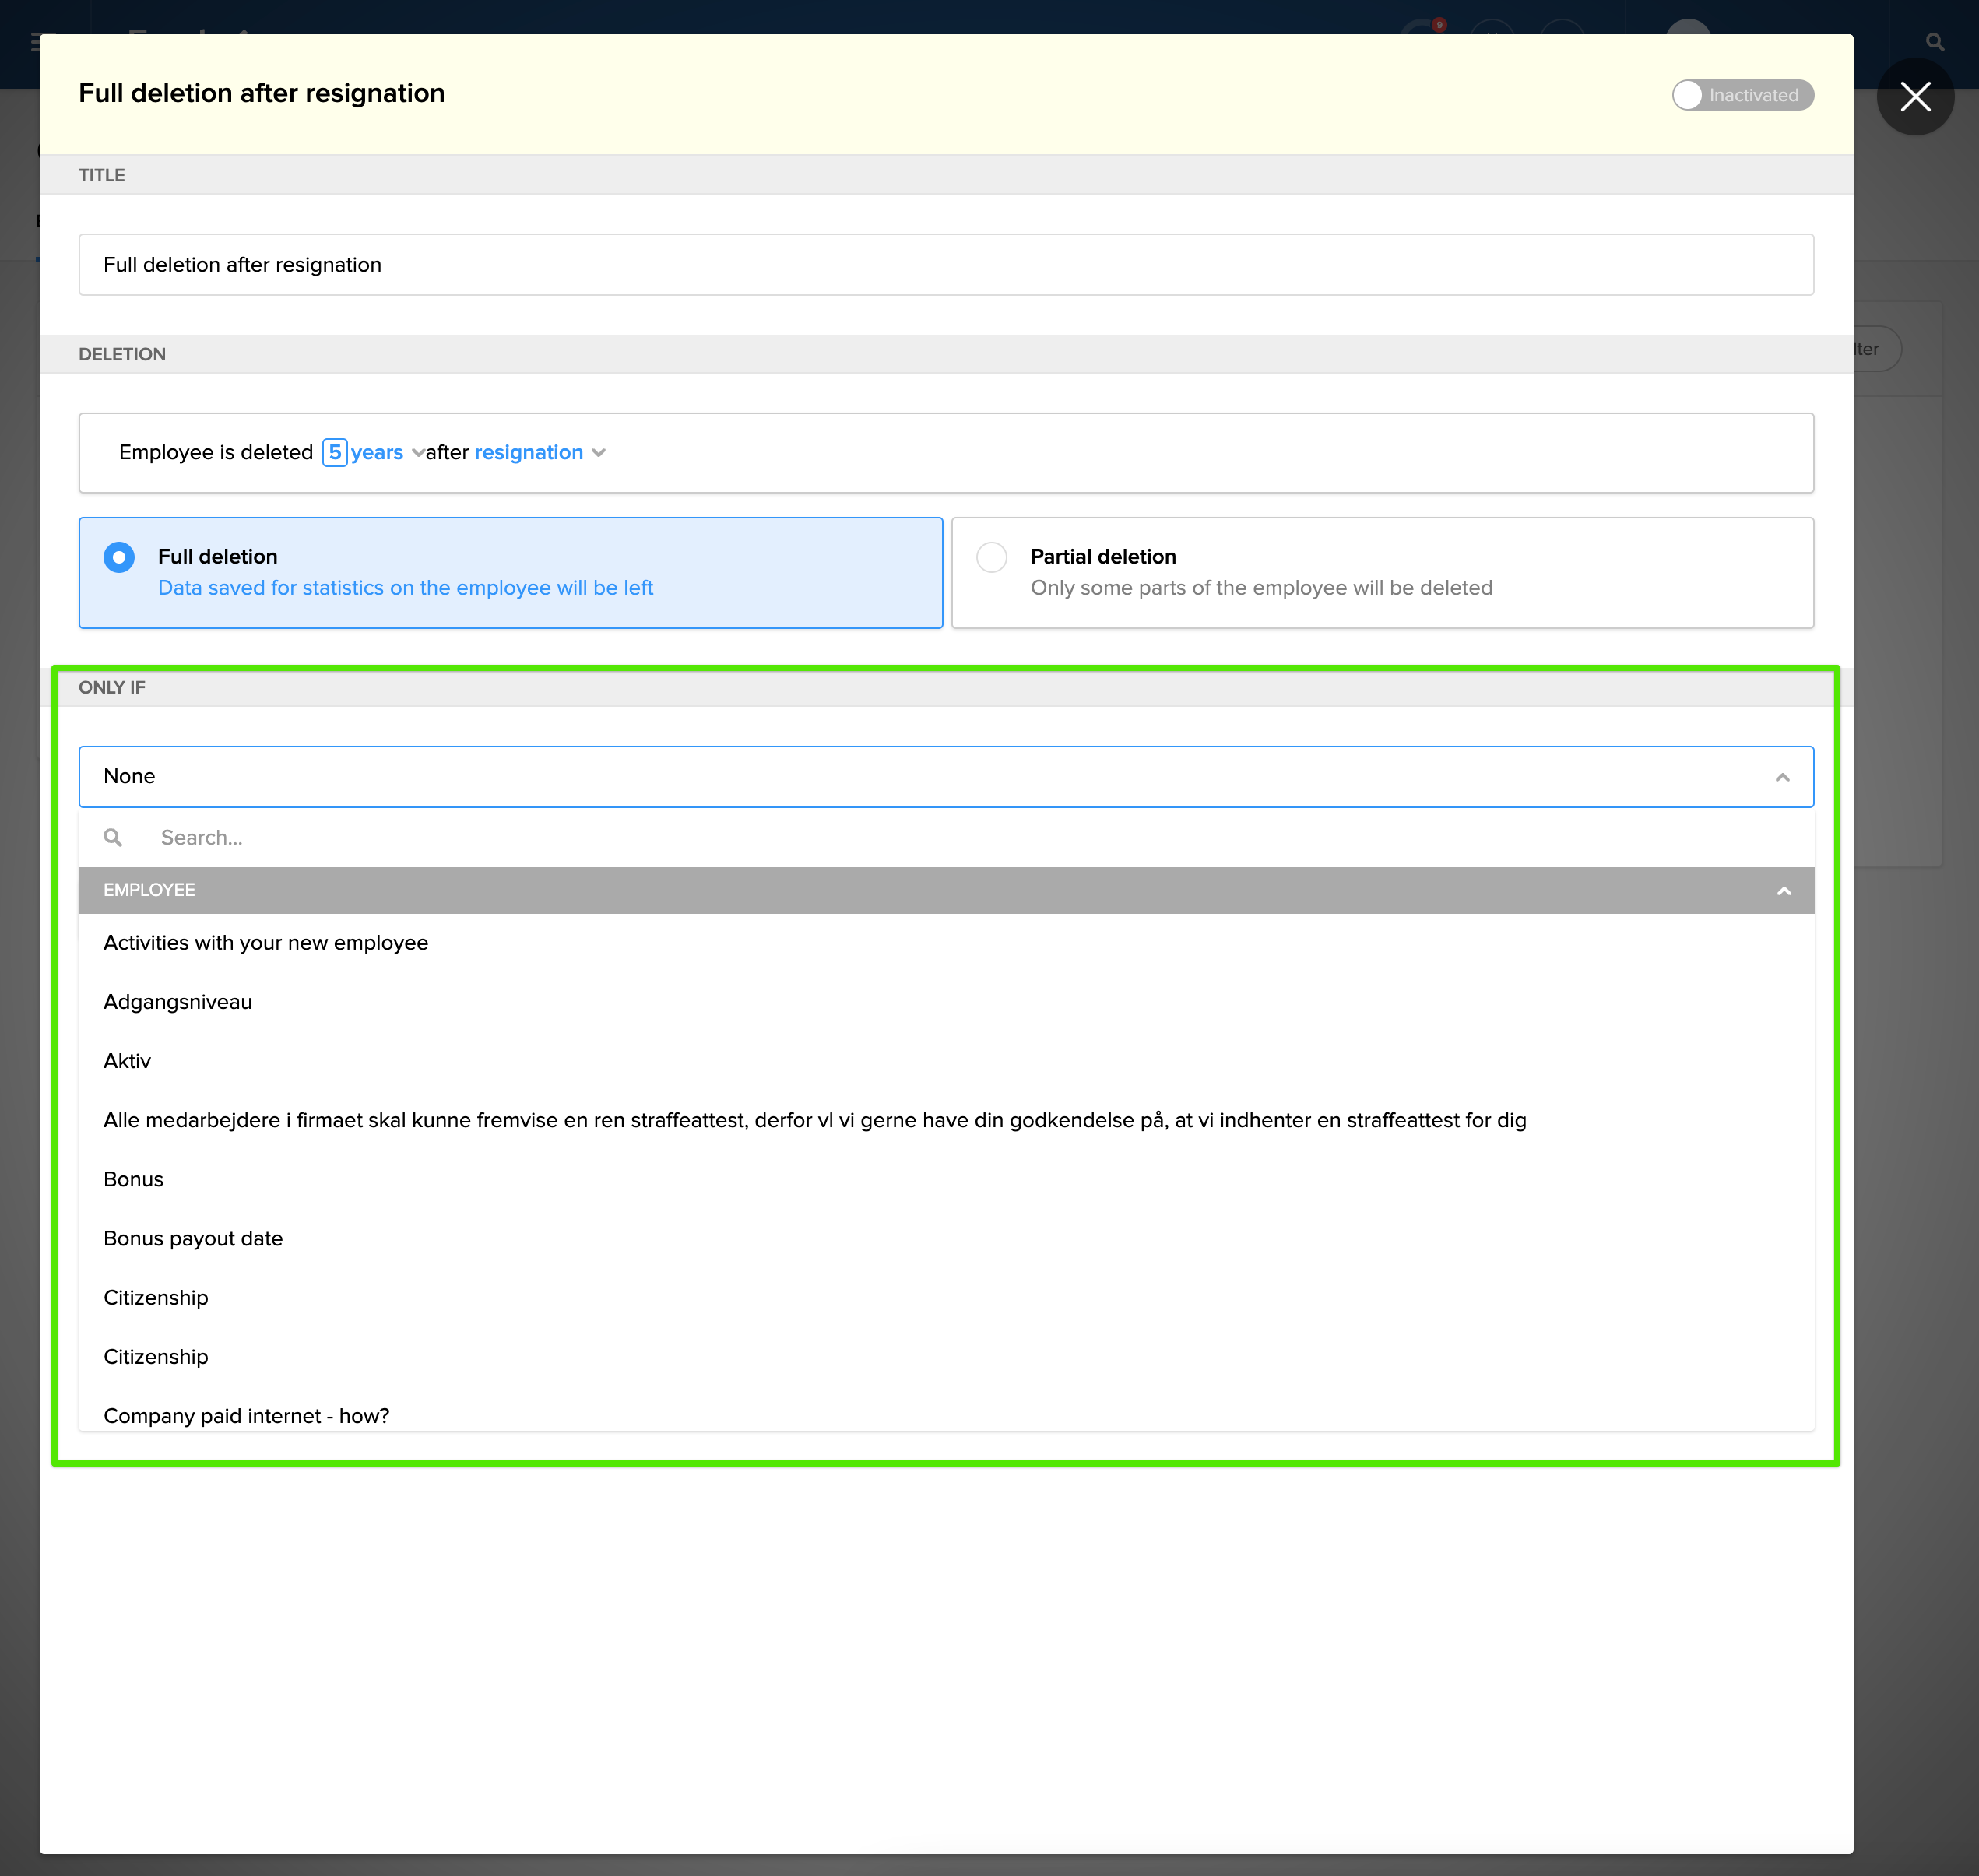The image size is (1979, 1876).
Task: Click the top-right global search icon
Action: click(x=1934, y=42)
